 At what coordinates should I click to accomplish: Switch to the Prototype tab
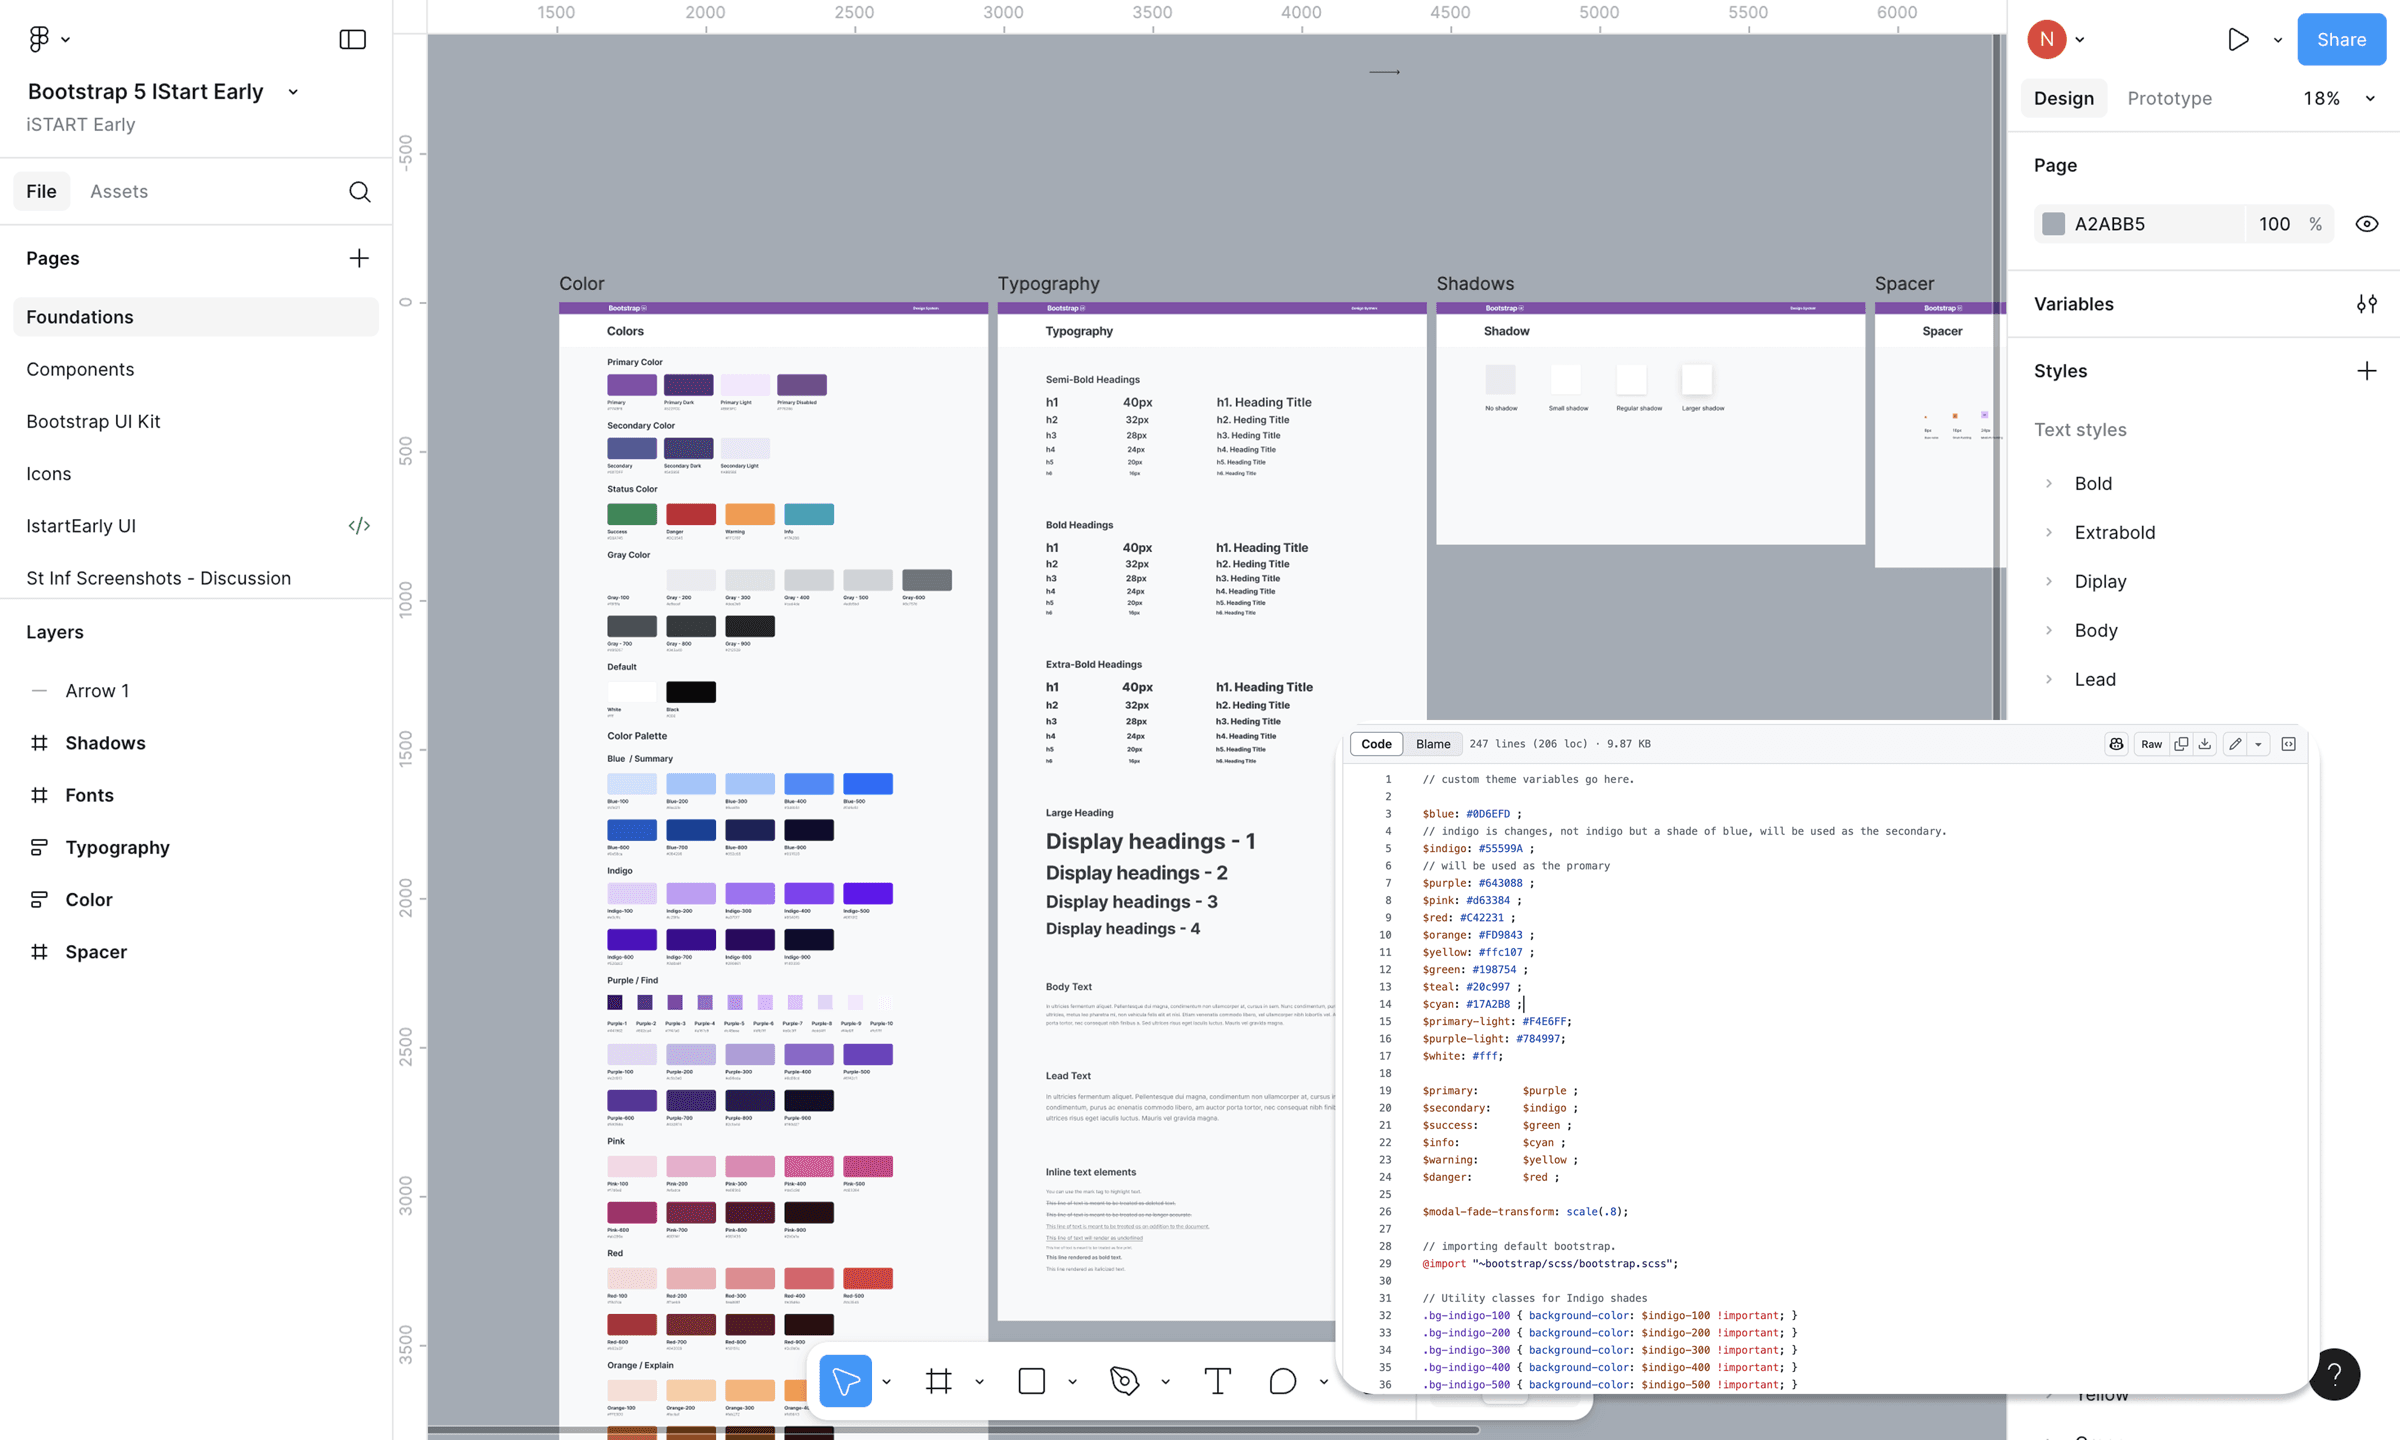tap(2169, 98)
